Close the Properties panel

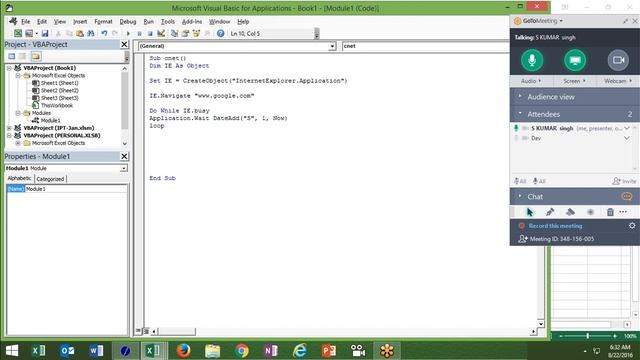click(x=124, y=156)
